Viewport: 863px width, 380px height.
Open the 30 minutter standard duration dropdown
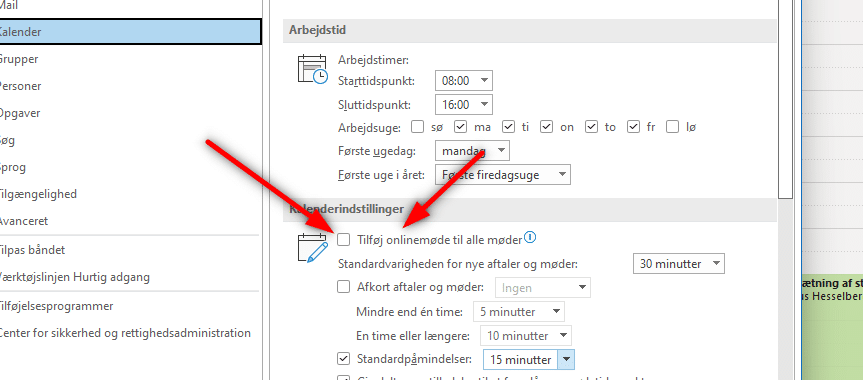[679, 263]
